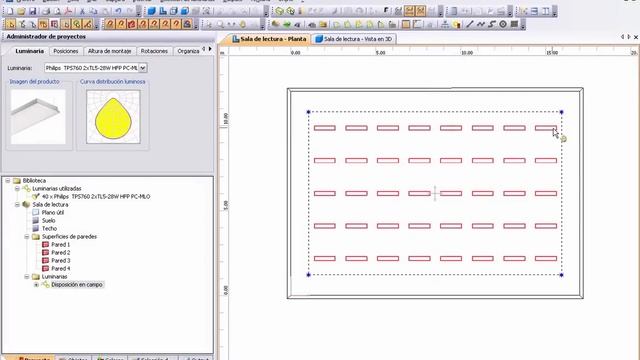Open Sala de lectura - Vista en 3D tab
This screenshot has width=640, height=360.
pos(354,39)
